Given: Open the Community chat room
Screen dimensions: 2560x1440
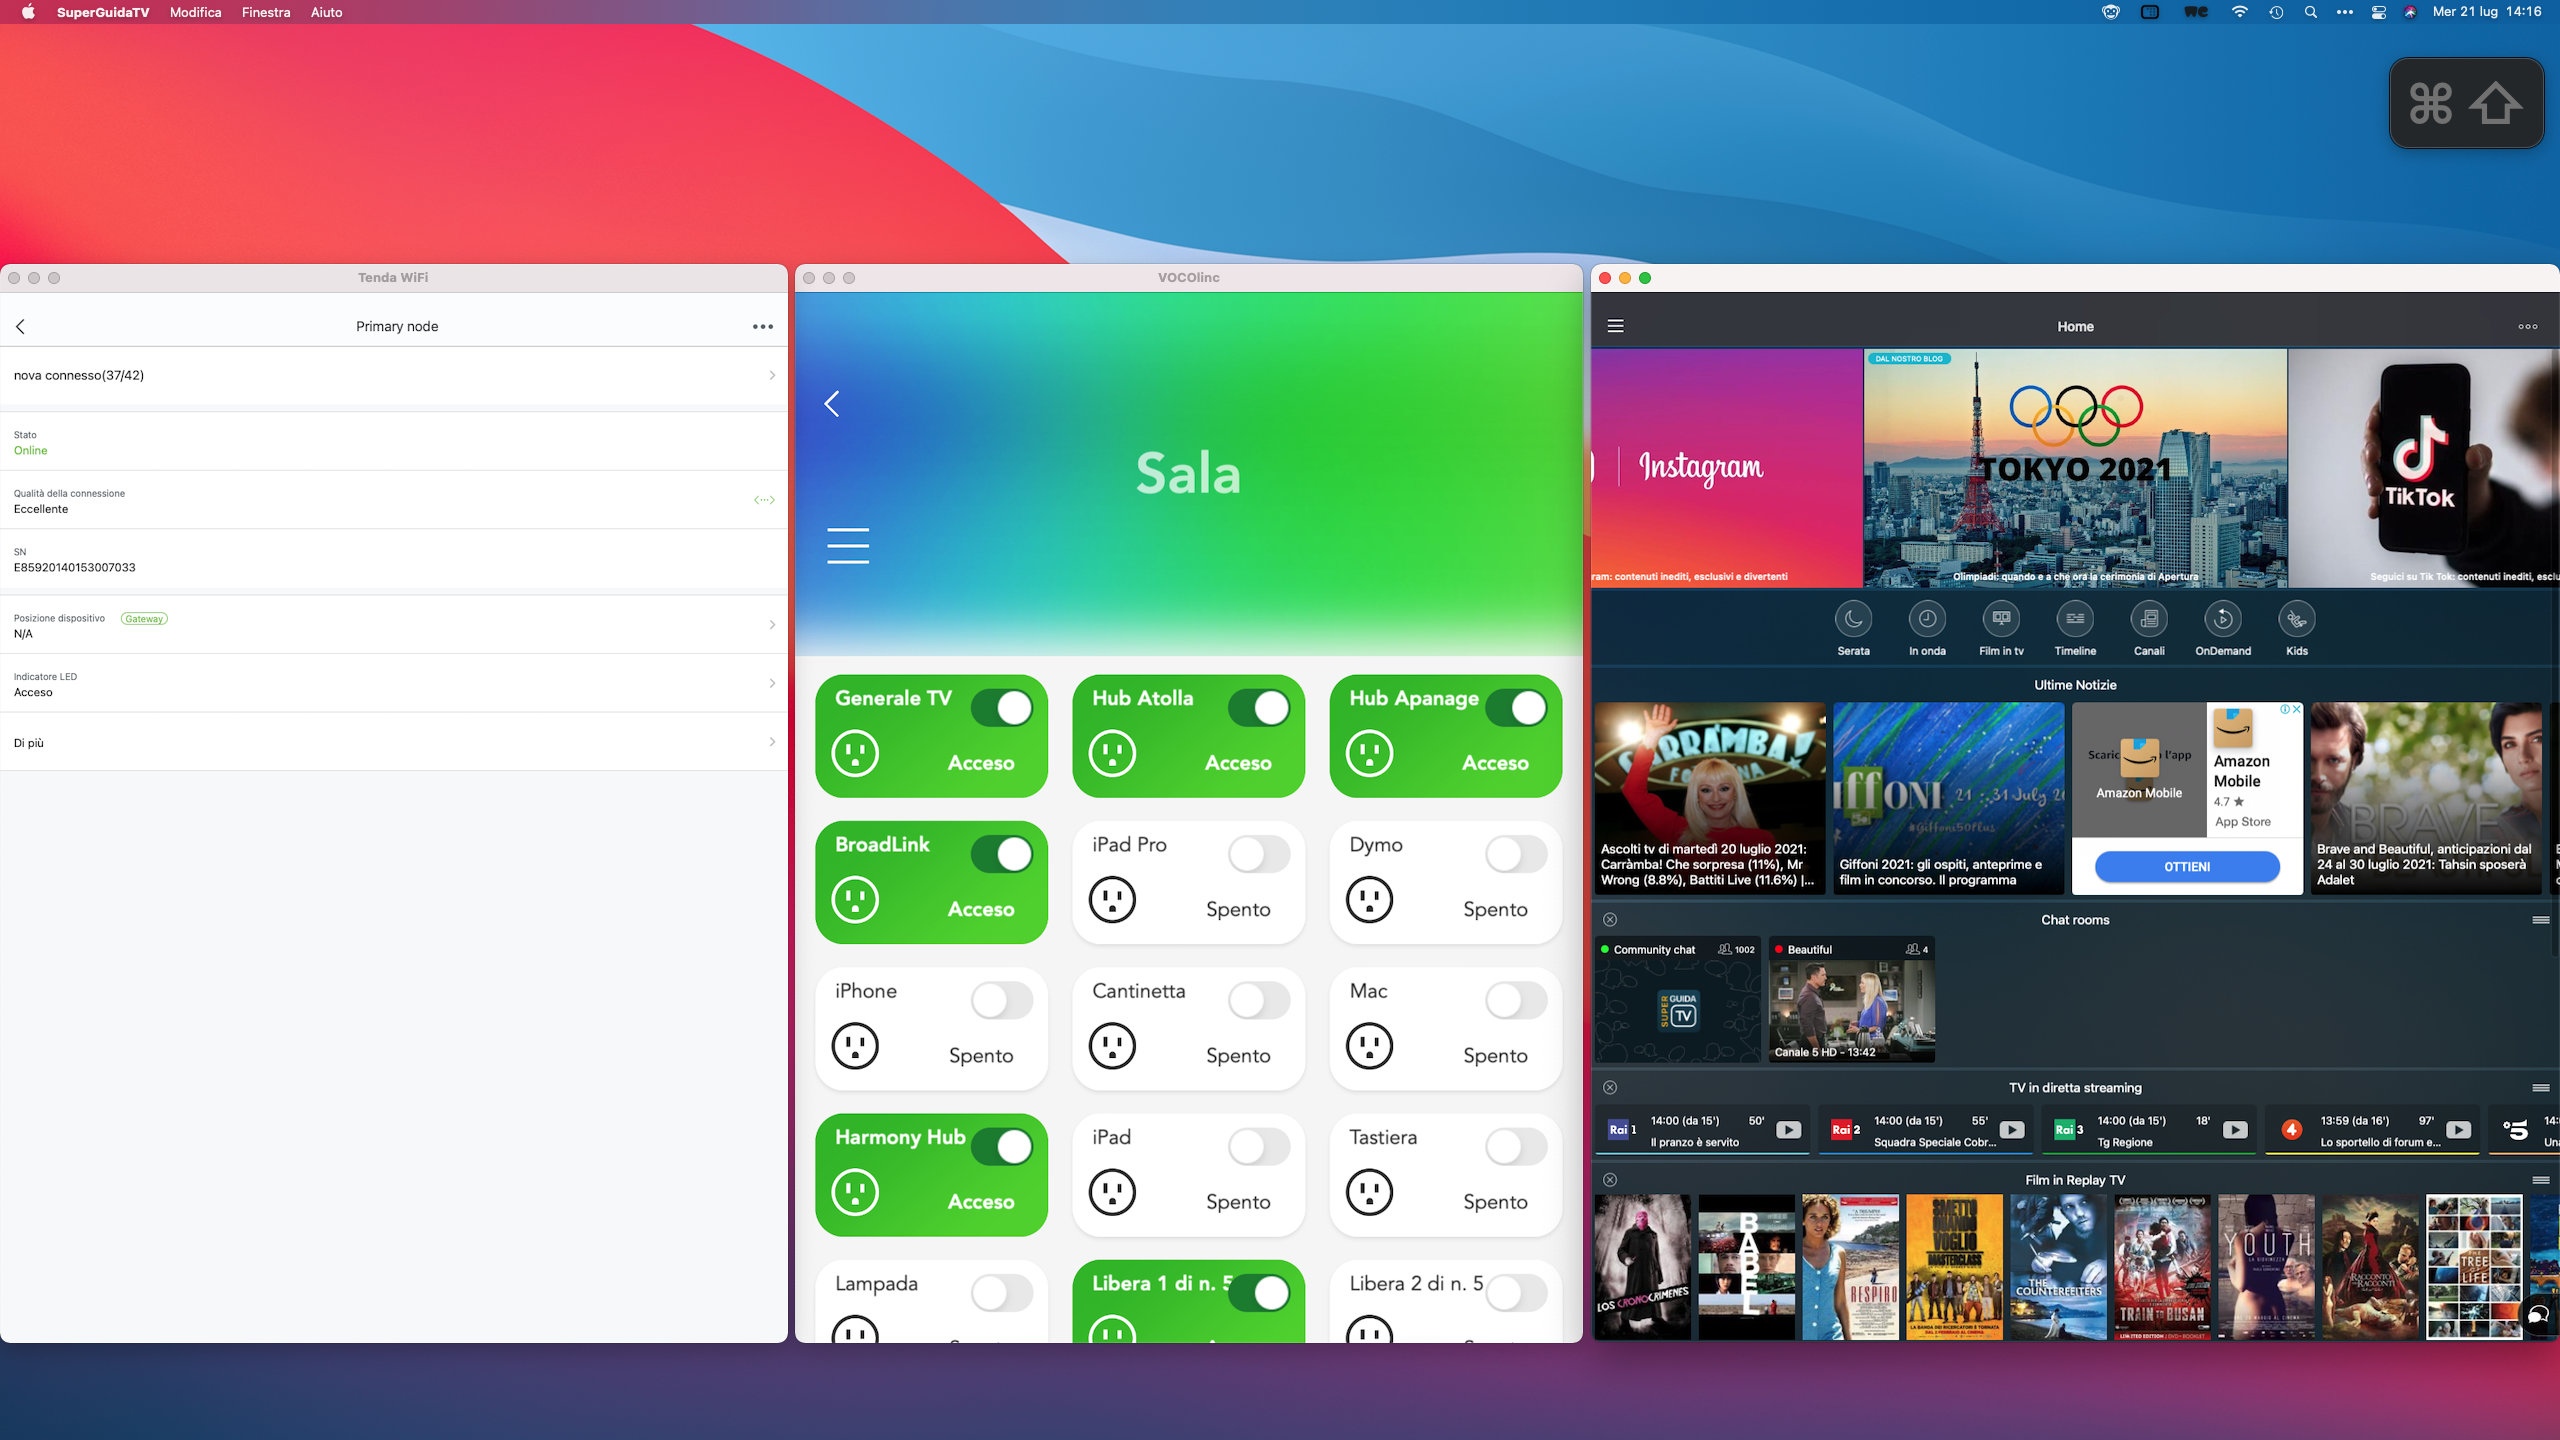Looking at the screenshot, I should tap(1677, 999).
